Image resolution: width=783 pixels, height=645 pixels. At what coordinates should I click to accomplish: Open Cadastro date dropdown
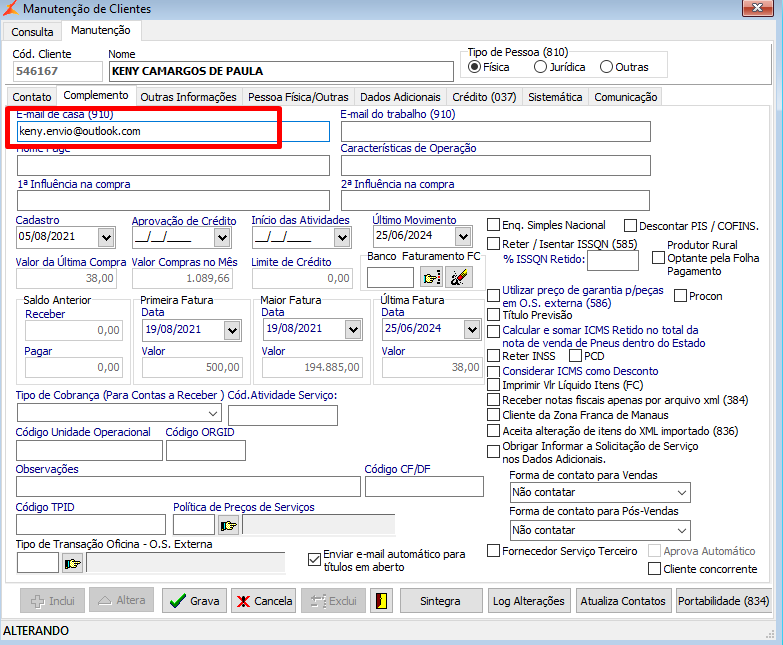coord(106,237)
